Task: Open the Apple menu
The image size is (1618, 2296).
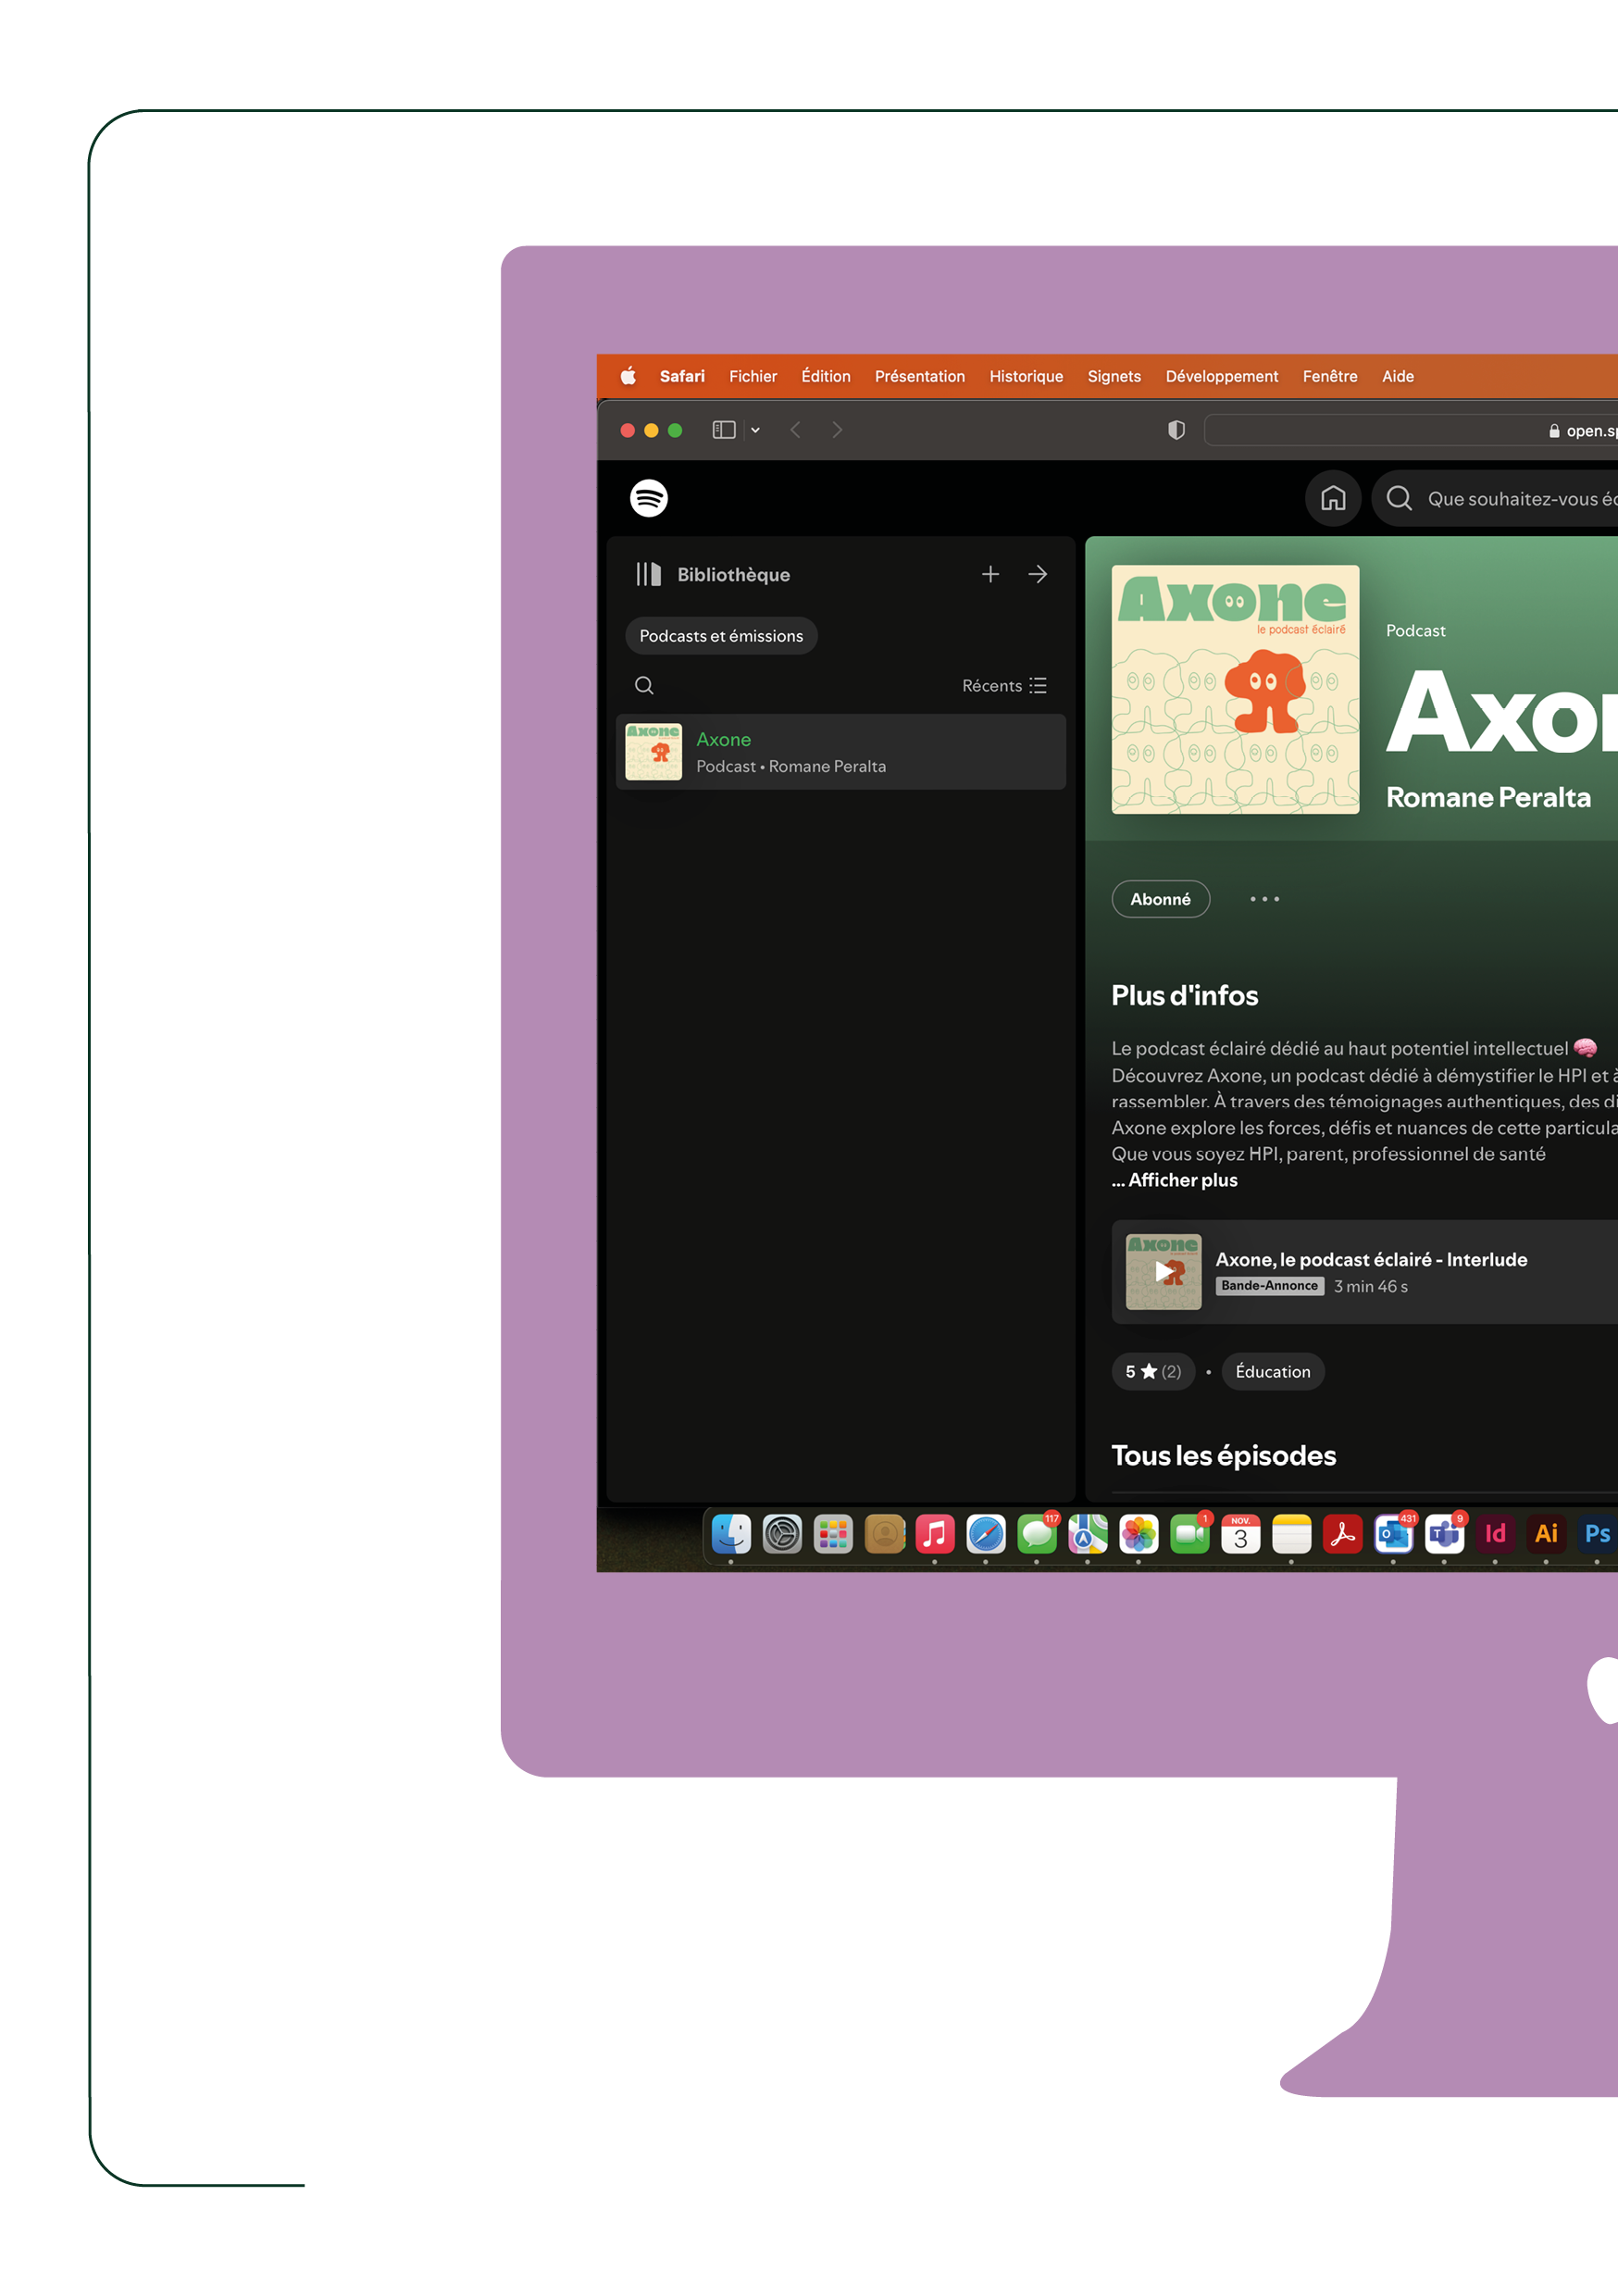Action: (628, 376)
